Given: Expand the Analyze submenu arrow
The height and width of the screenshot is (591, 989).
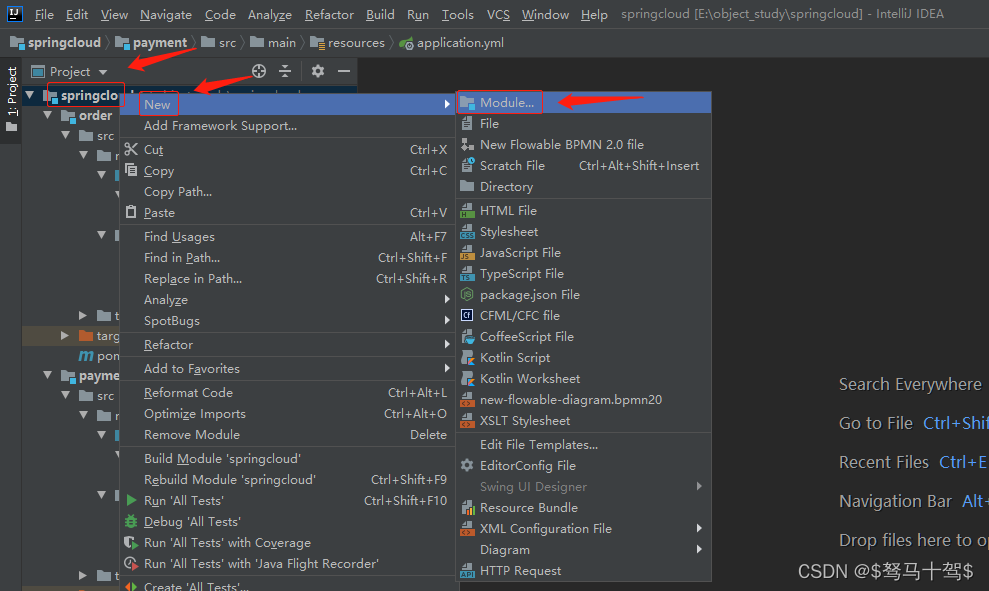Looking at the screenshot, I should coord(447,300).
